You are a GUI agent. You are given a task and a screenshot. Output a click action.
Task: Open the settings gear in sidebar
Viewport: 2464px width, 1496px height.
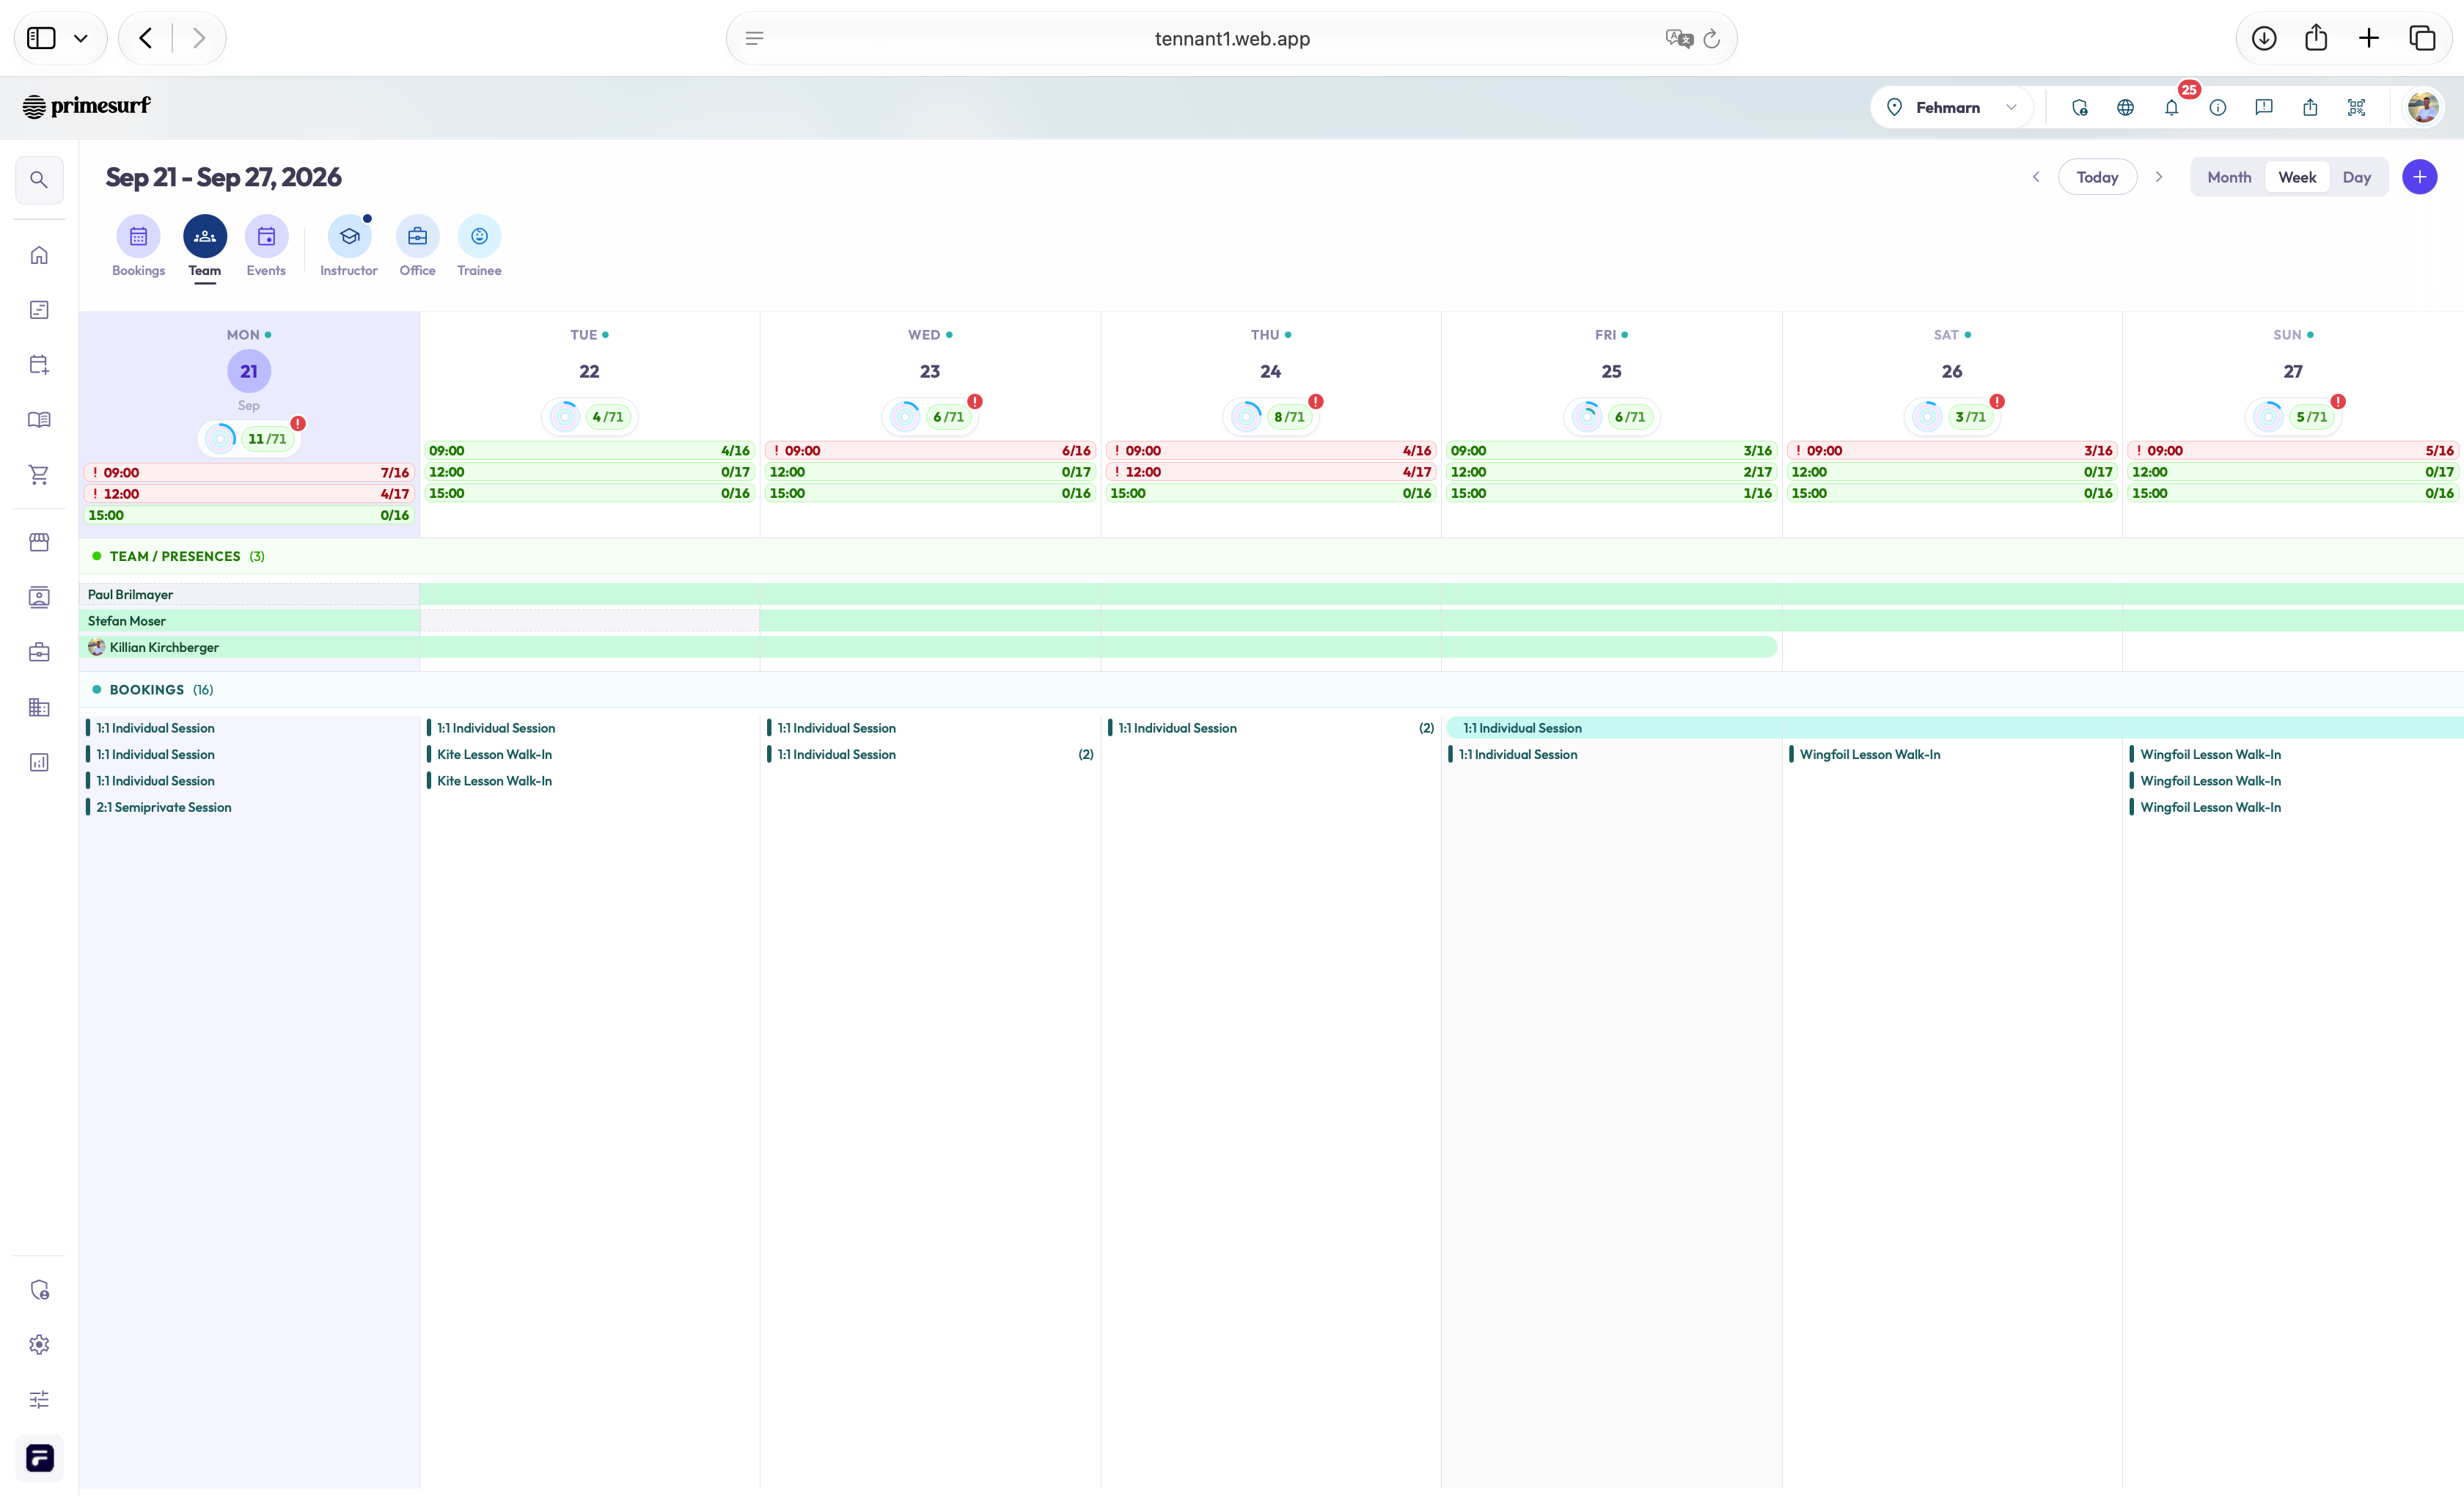point(39,1344)
